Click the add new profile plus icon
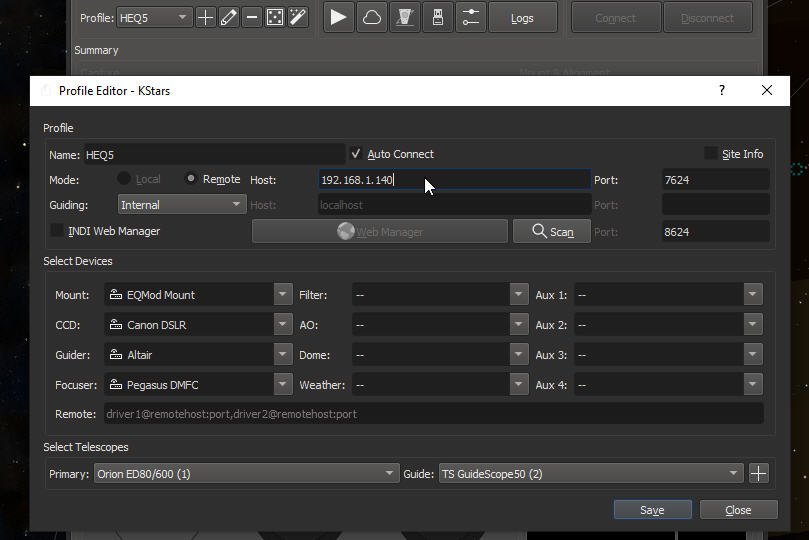This screenshot has width=809, height=540. coord(205,18)
